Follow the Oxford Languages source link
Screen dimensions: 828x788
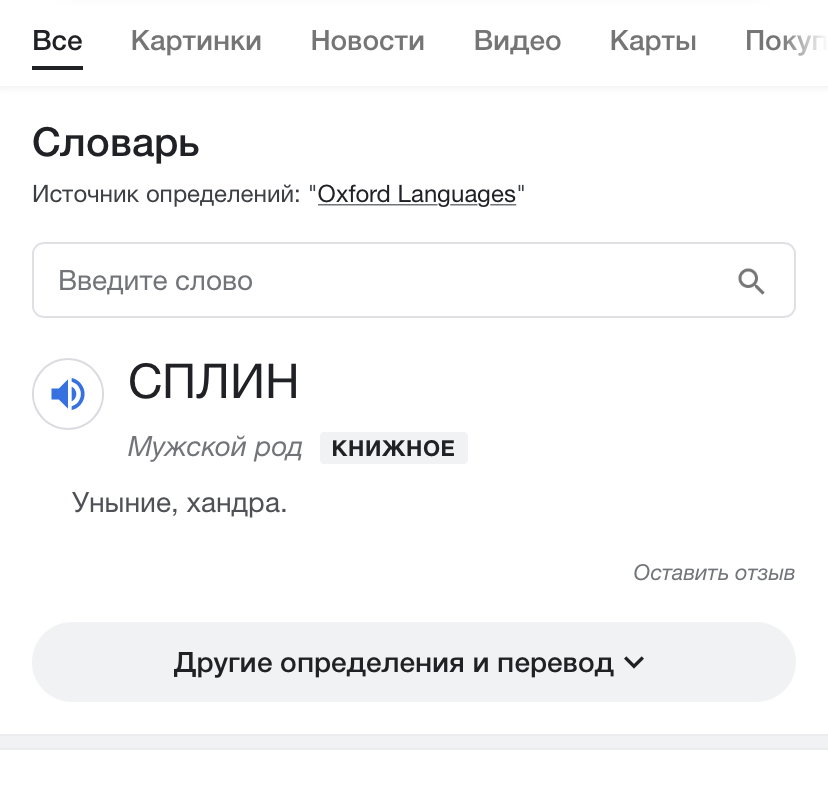[x=417, y=194]
